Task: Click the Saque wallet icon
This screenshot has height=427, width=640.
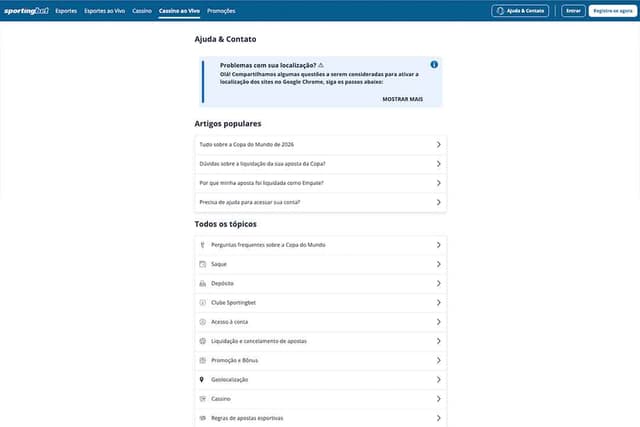Action: tap(202, 264)
